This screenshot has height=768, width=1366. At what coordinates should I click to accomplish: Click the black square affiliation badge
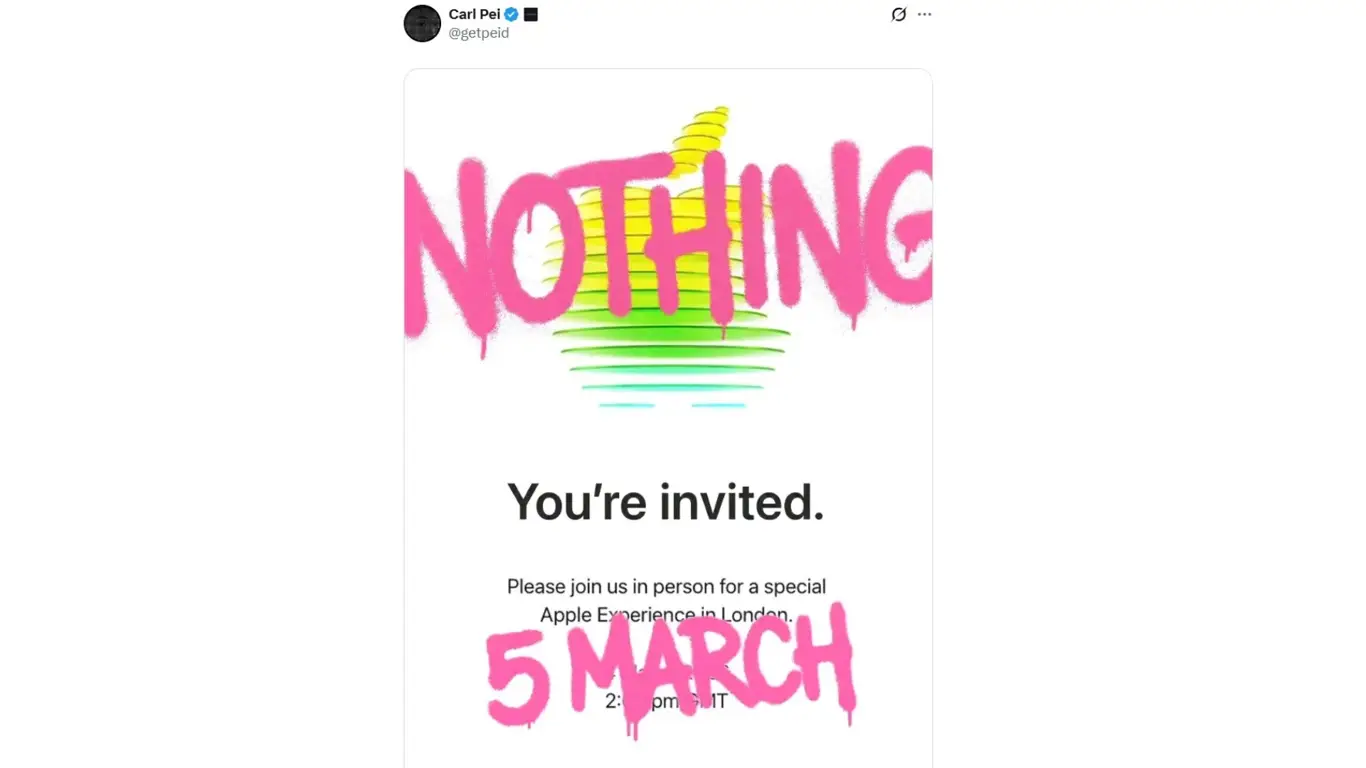click(531, 14)
